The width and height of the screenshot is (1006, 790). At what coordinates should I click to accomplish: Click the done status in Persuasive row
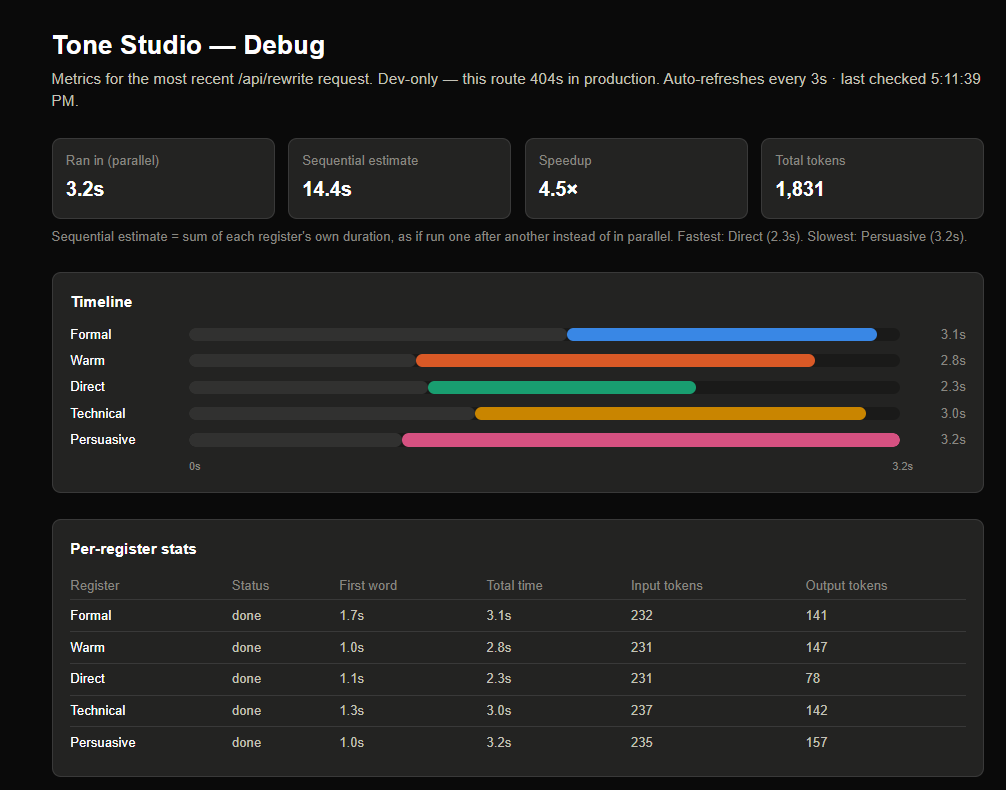[246, 743]
